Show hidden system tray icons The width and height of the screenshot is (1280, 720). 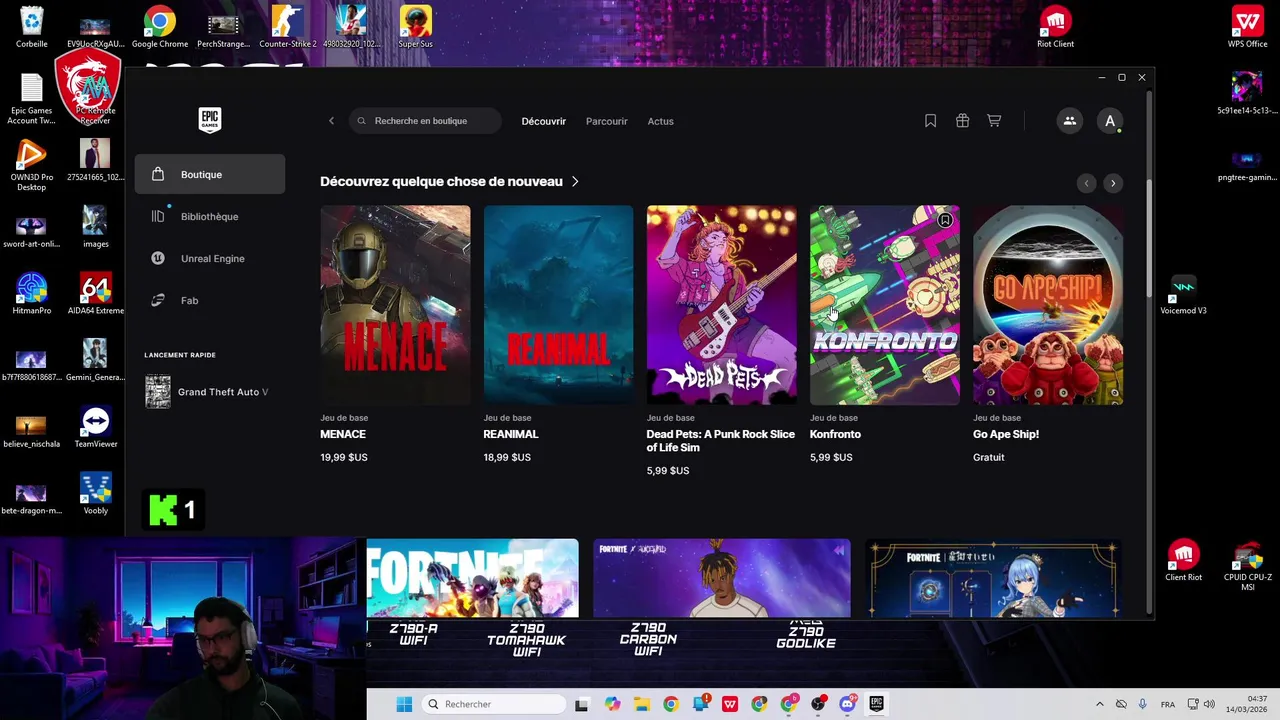pos(1099,704)
